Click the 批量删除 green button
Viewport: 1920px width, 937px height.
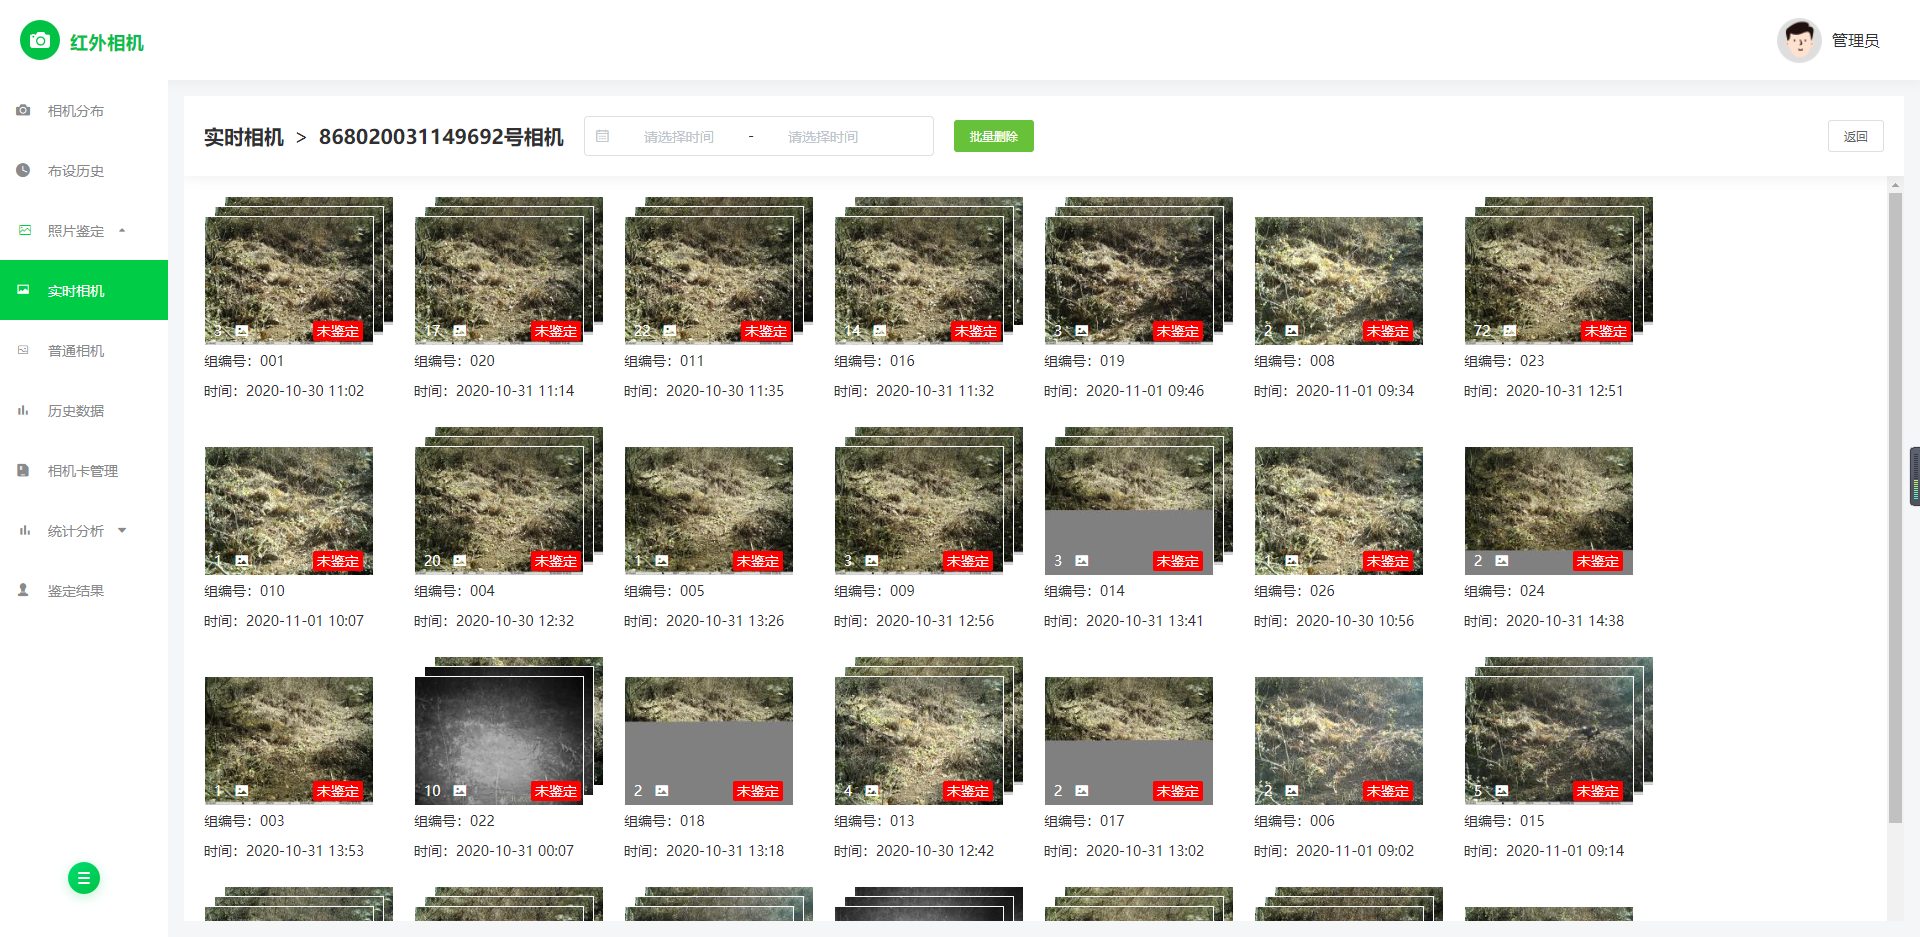coord(994,136)
